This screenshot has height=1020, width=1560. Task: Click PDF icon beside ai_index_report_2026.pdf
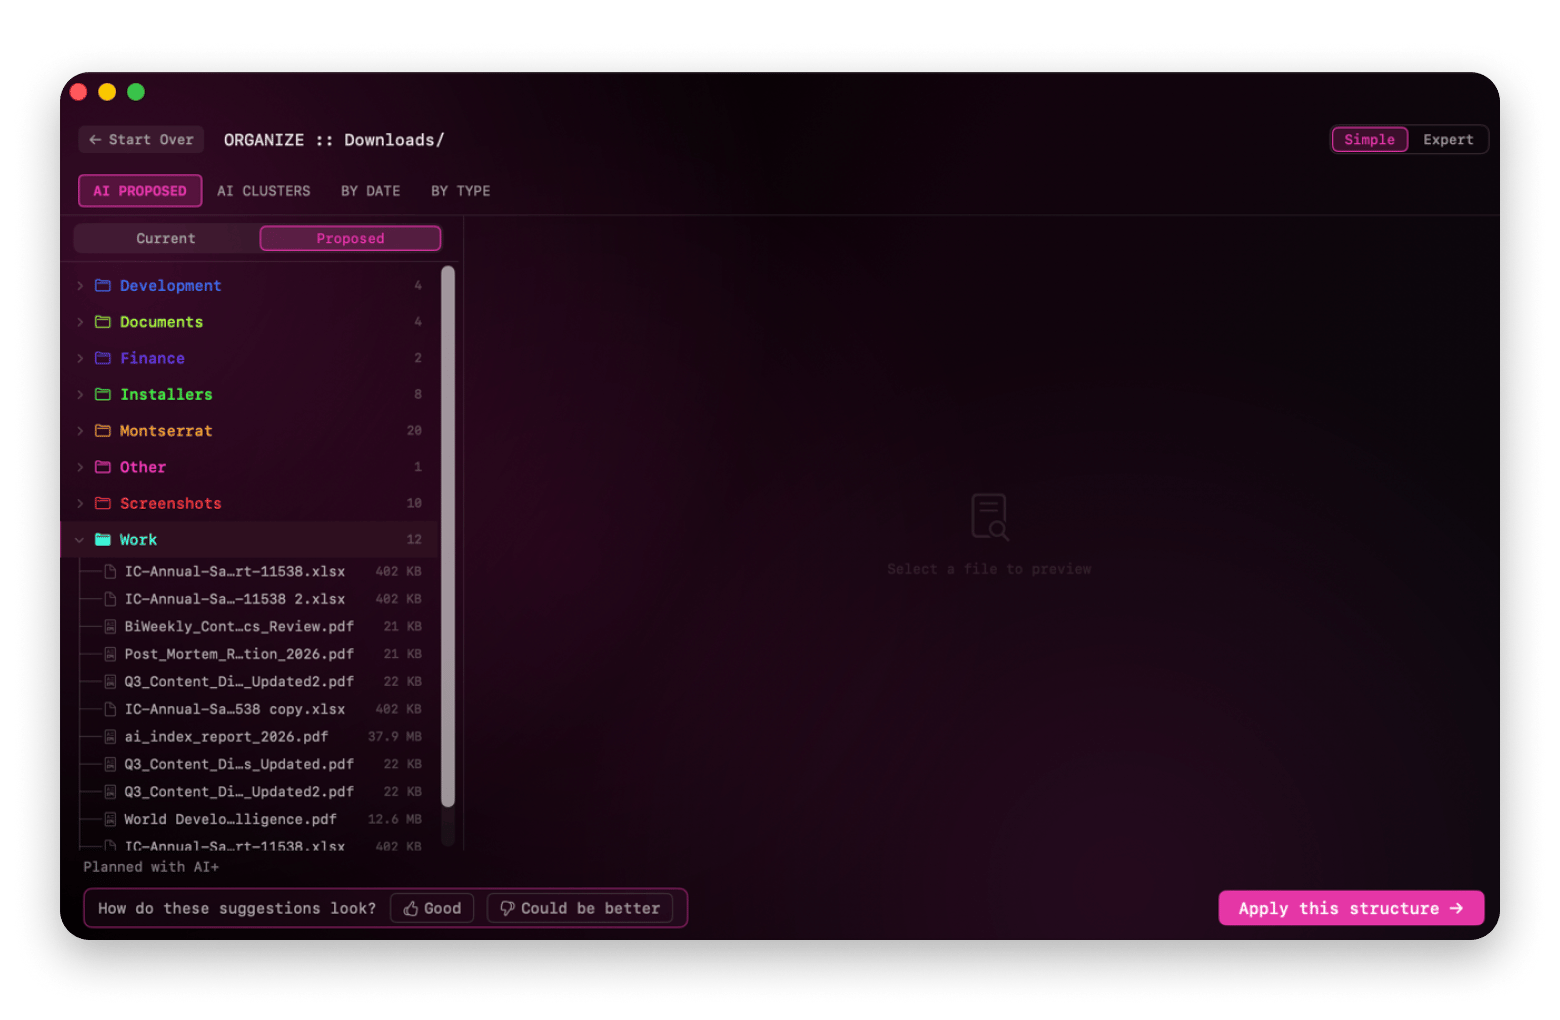(x=111, y=737)
